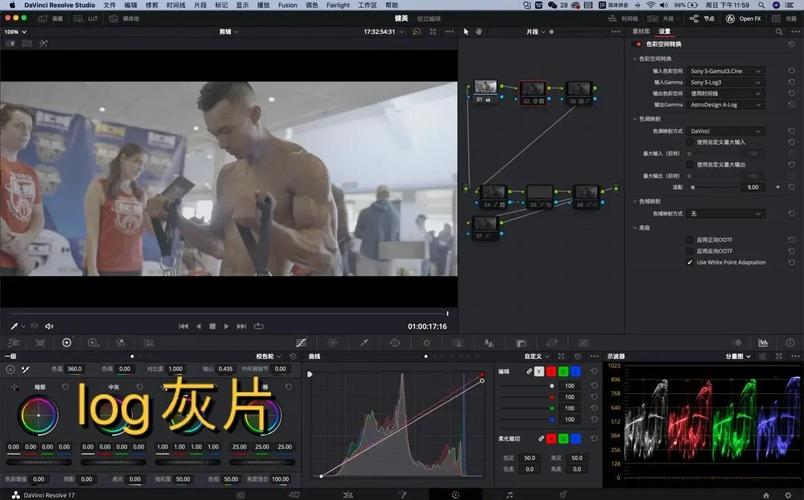
Task: Select the arrow pointer tool in node editor
Action: coord(466,31)
